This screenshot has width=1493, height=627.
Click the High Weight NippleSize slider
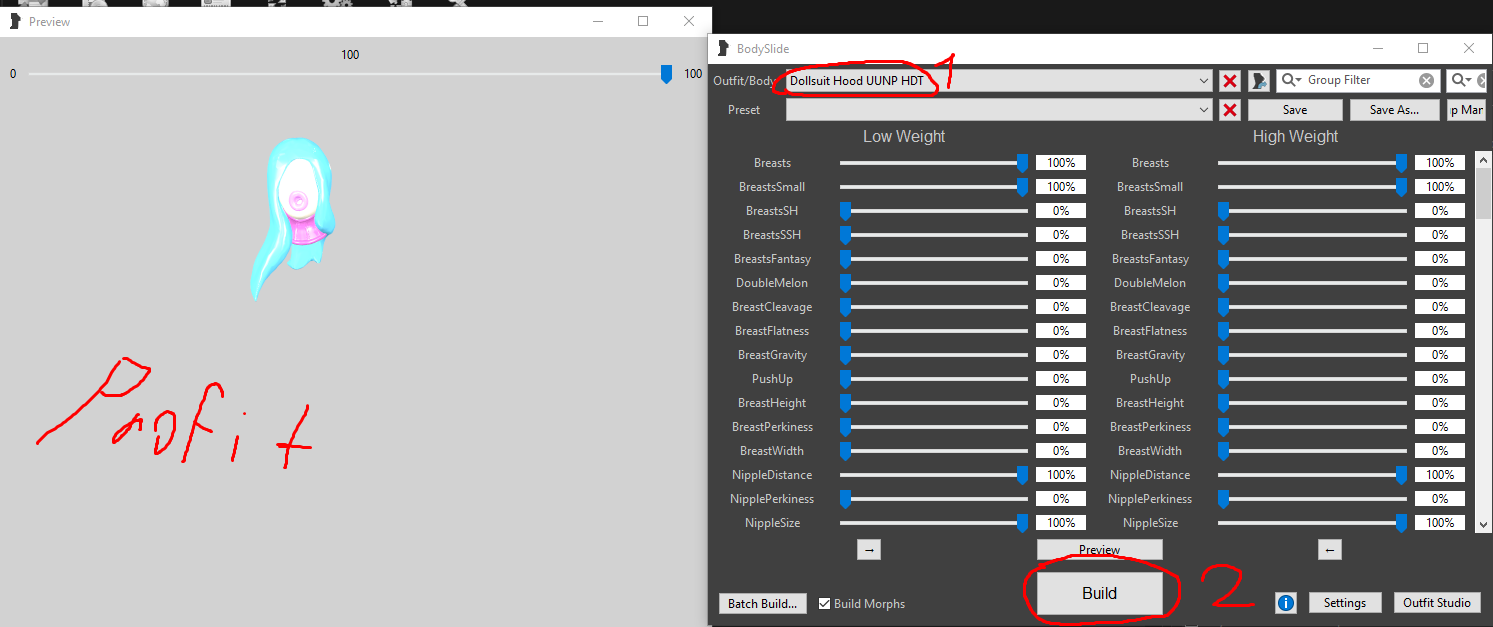(x=1312, y=523)
